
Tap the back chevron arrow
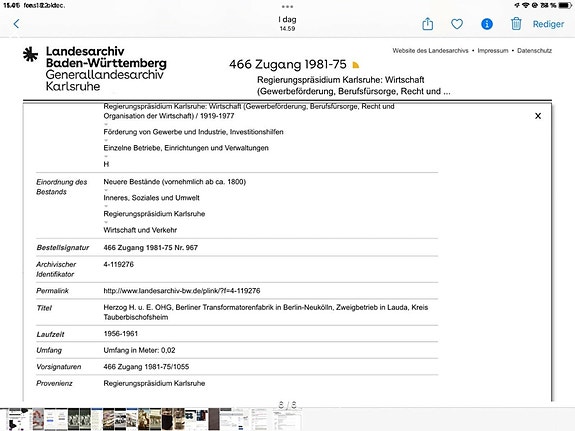click(x=16, y=24)
